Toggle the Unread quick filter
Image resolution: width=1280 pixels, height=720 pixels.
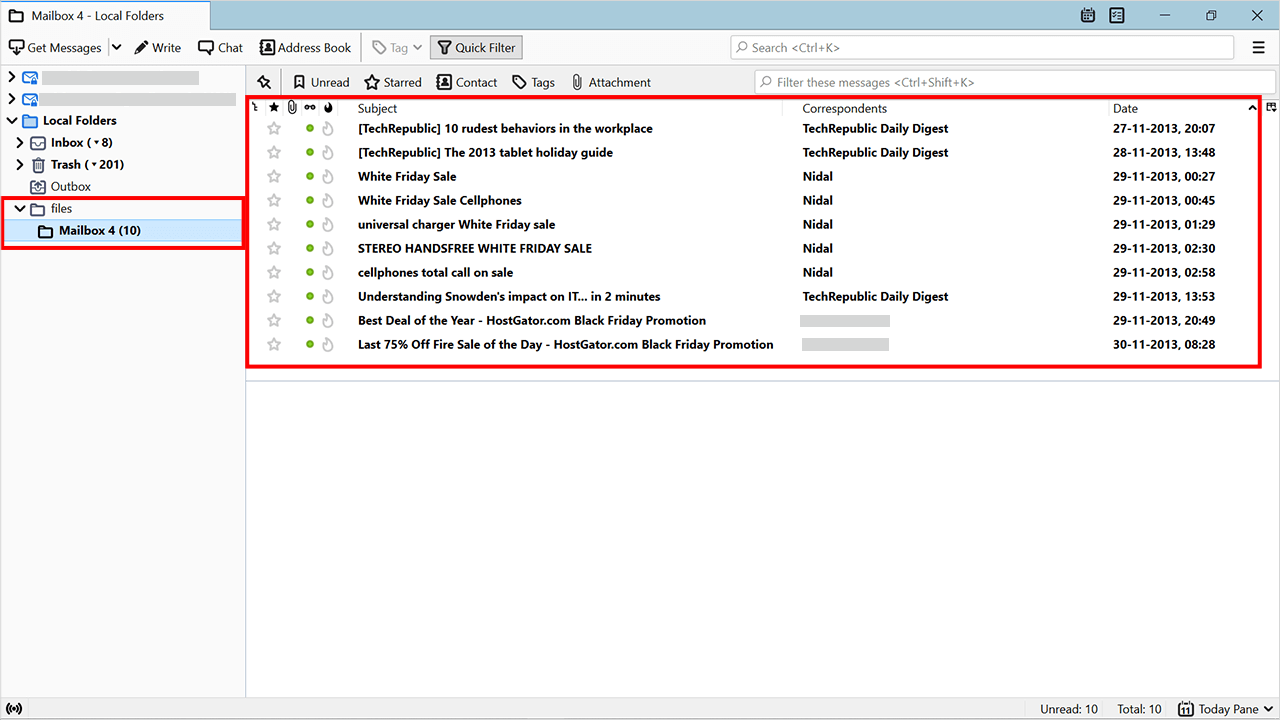click(x=321, y=82)
